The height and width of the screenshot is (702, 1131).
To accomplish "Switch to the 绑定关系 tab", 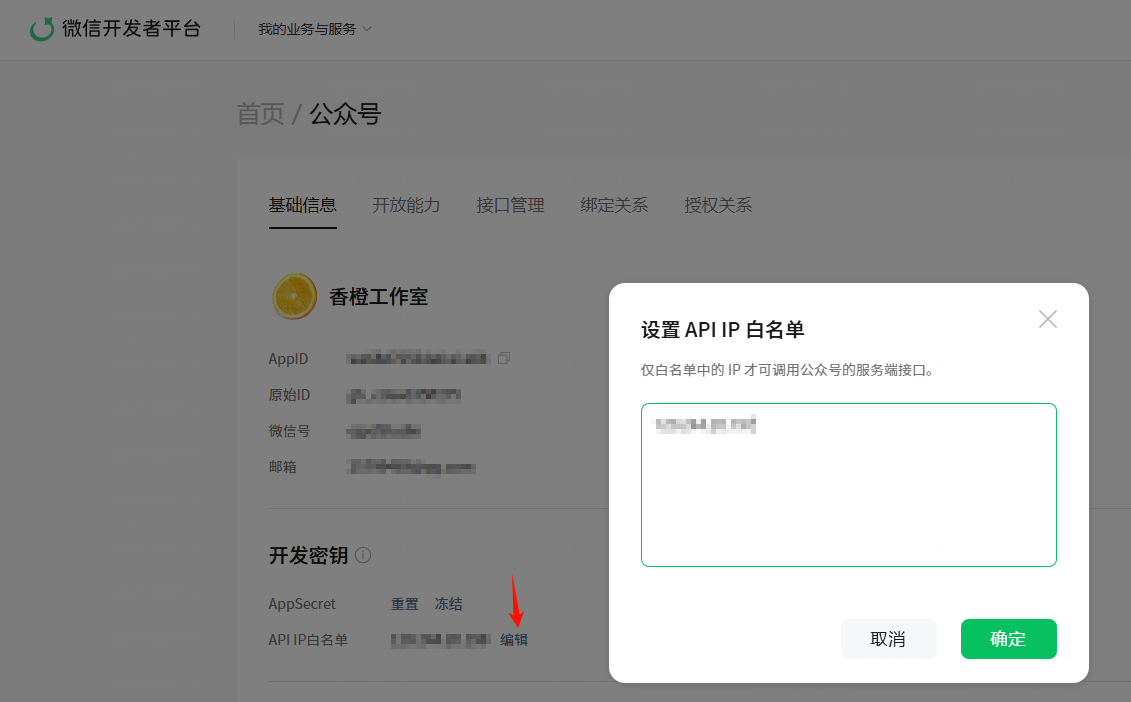I will pyautogui.click(x=614, y=205).
